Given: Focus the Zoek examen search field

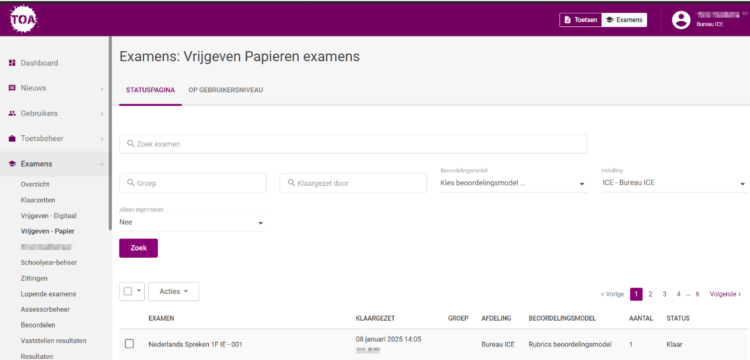Looking at the screenshot, I should [x=353, y=144].
